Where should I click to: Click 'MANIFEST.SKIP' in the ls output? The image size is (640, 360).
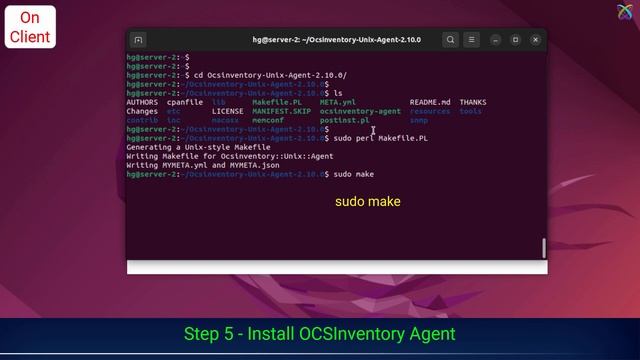281,111
